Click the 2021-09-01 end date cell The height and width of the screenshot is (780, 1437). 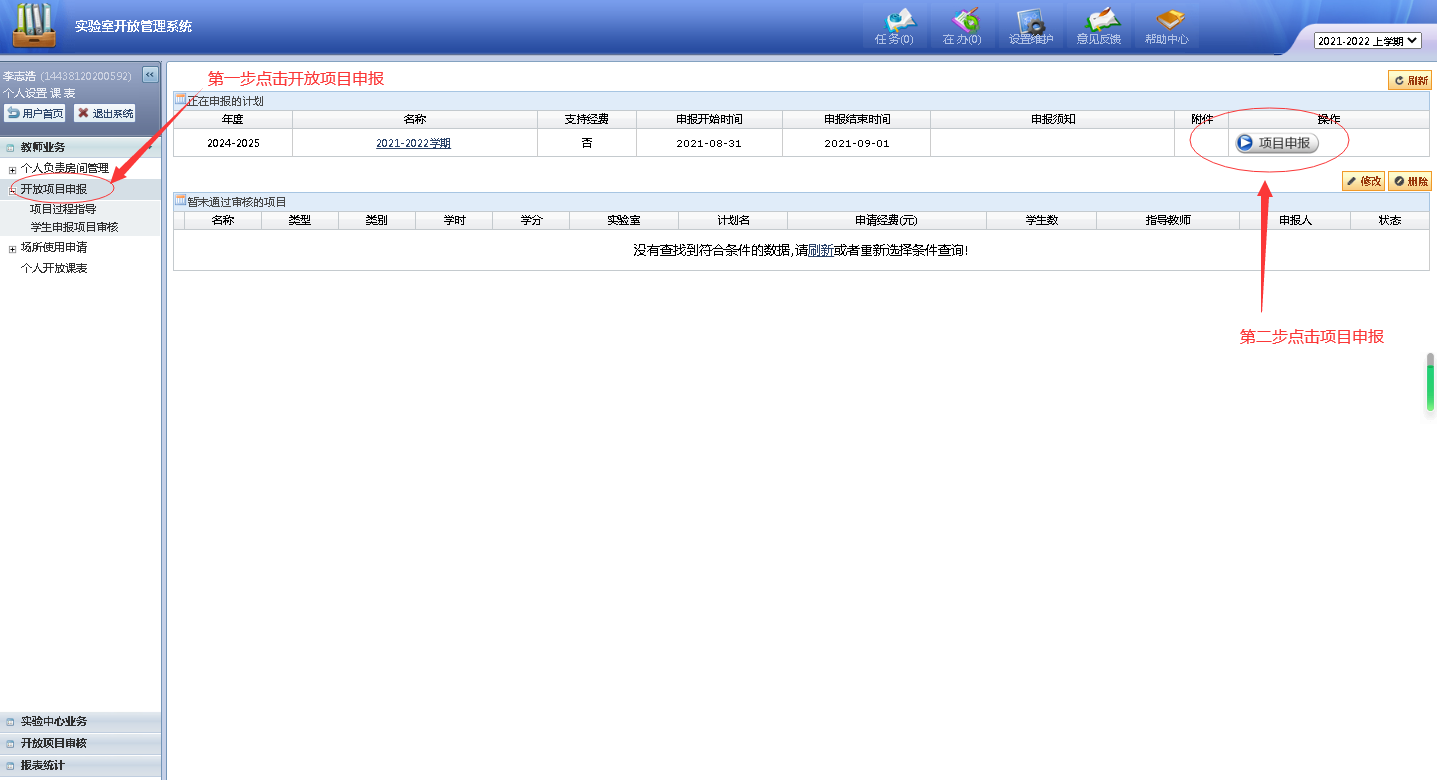click(x=857, y=143)
